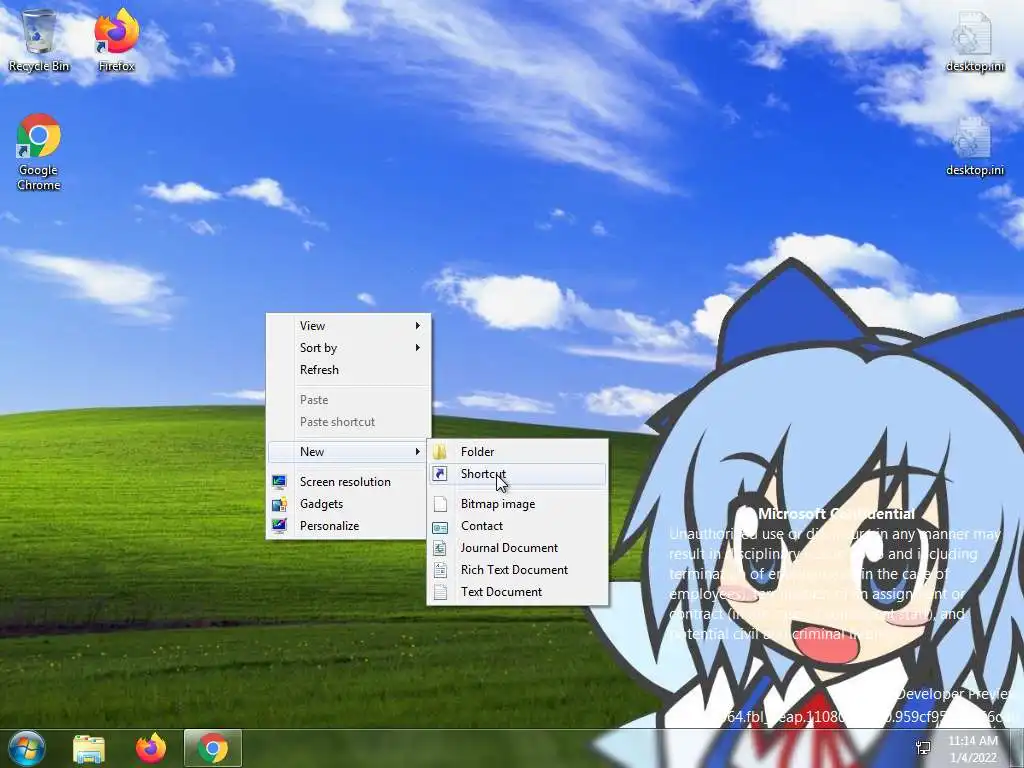The image size is (1024, 768).
Task: Select the upper desktop.ini file icon
Action: tap(974, 40)
